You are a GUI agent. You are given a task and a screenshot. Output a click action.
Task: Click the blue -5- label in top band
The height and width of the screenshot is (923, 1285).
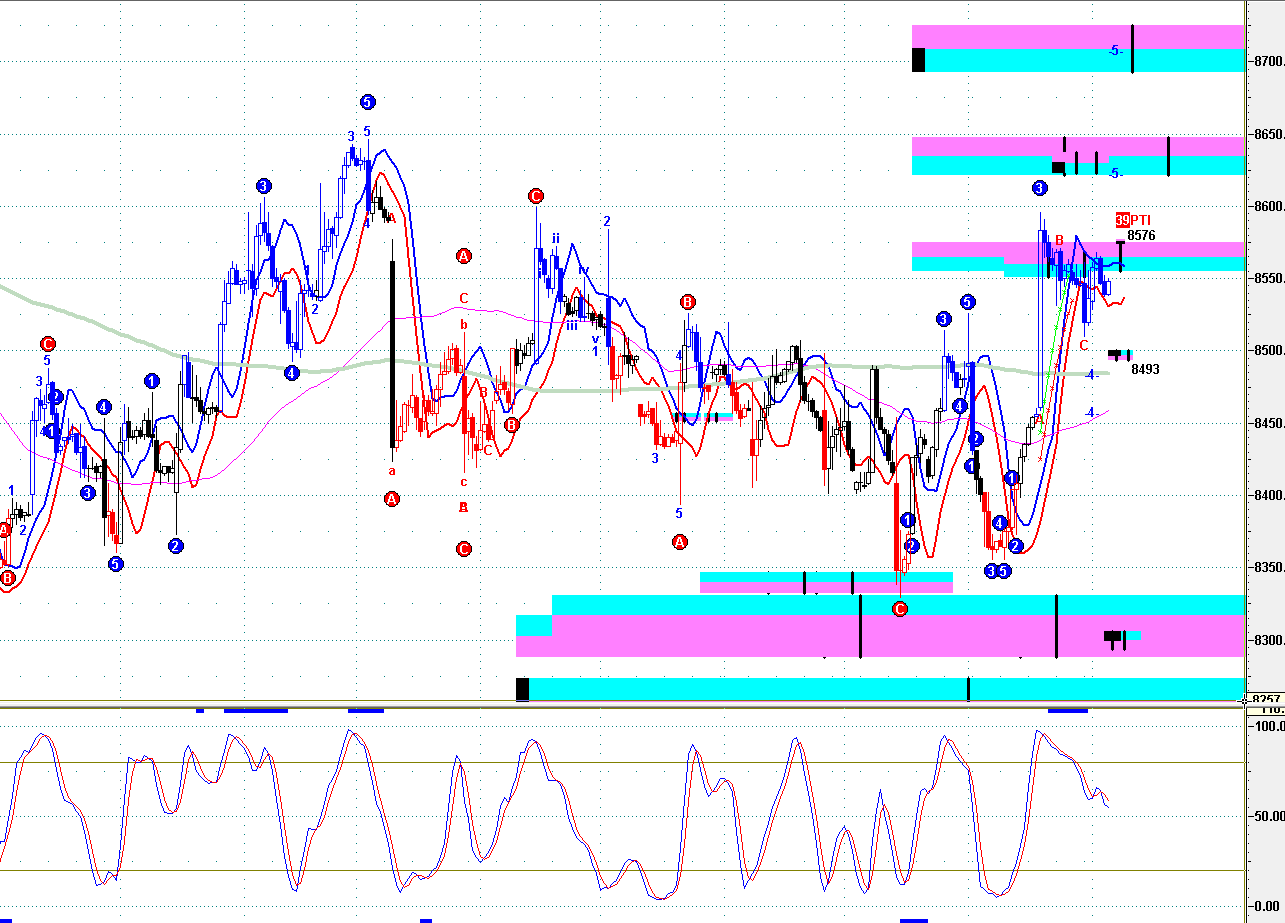[1116, 50]
